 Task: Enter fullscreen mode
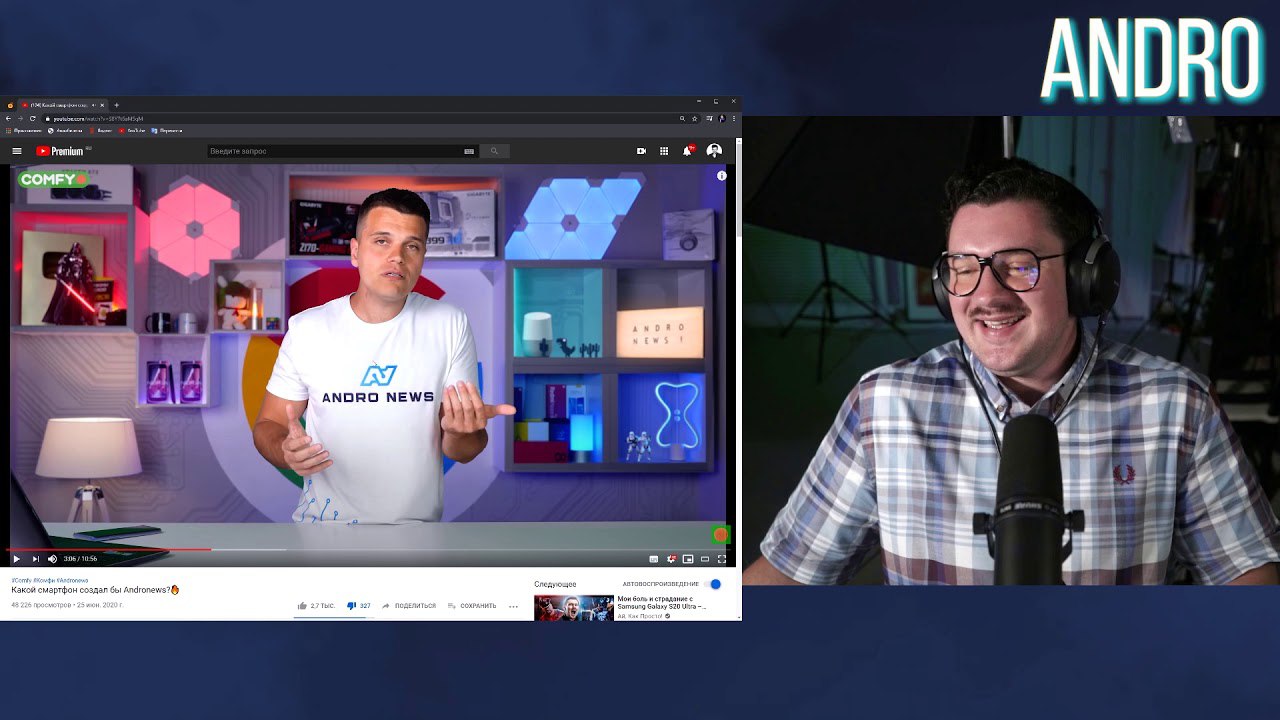point(722,559)
